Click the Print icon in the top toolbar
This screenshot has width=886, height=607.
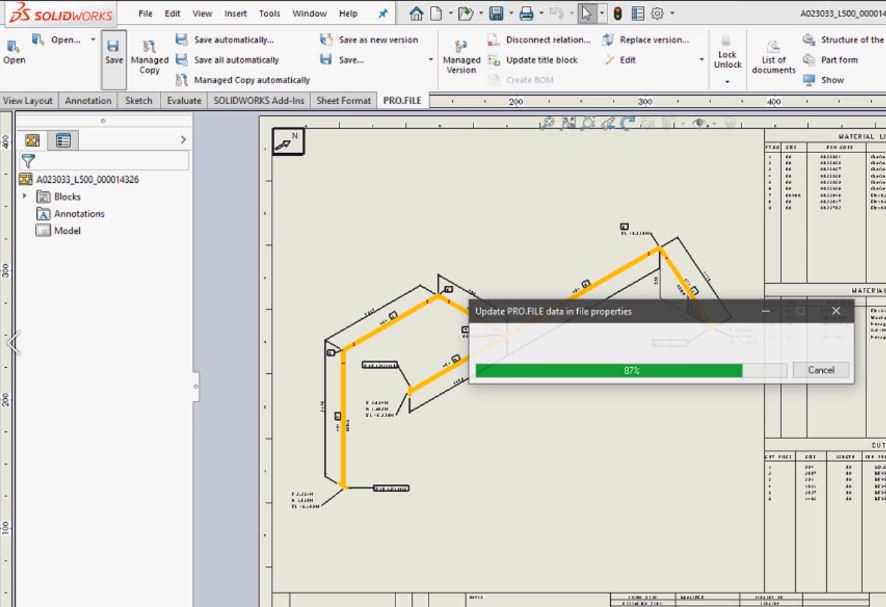526,14
